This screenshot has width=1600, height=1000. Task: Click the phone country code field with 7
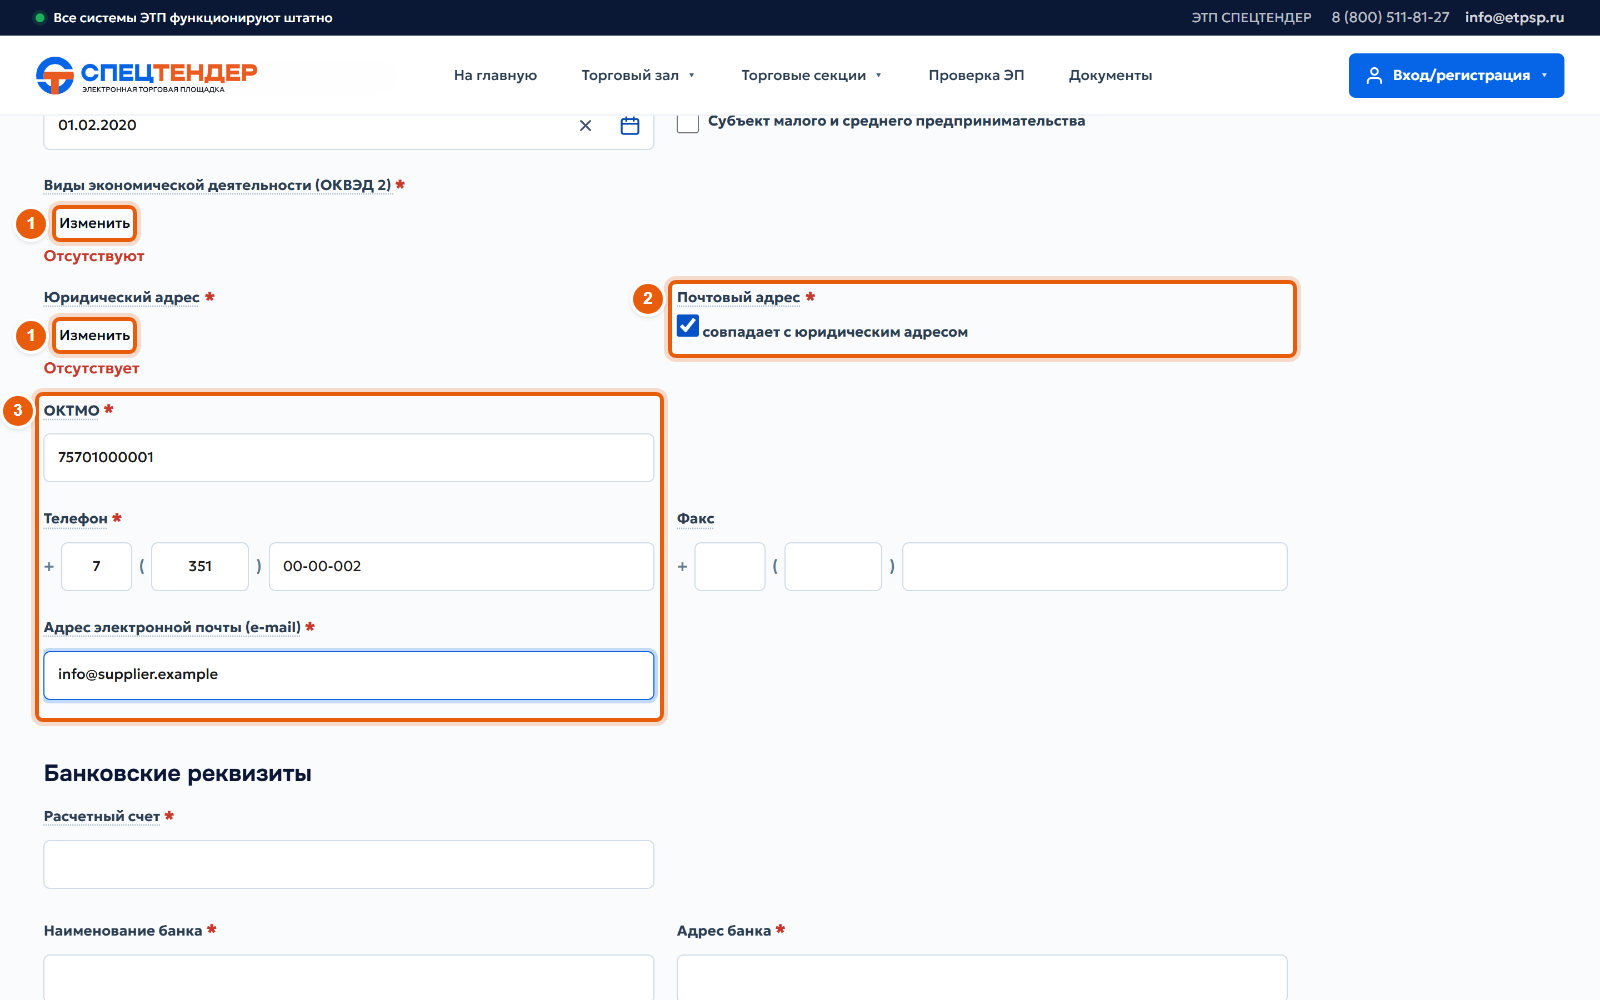(x=96, y=566)
